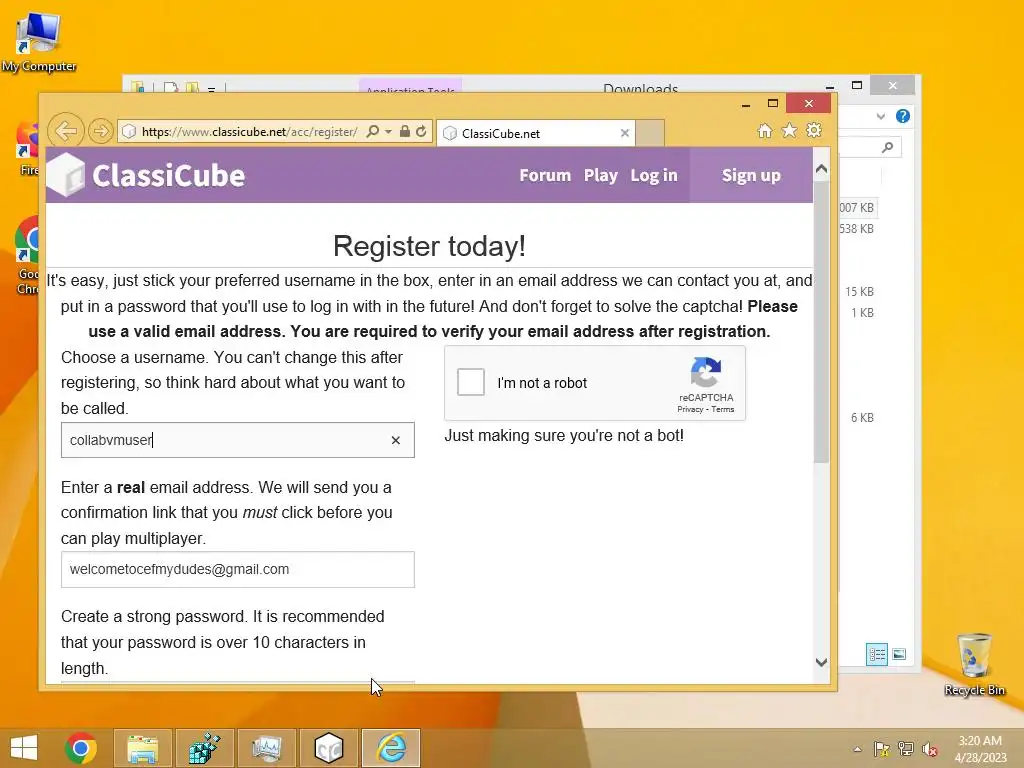Click the scrollbar down arrow on the webpage

click(x=822, y=662)
